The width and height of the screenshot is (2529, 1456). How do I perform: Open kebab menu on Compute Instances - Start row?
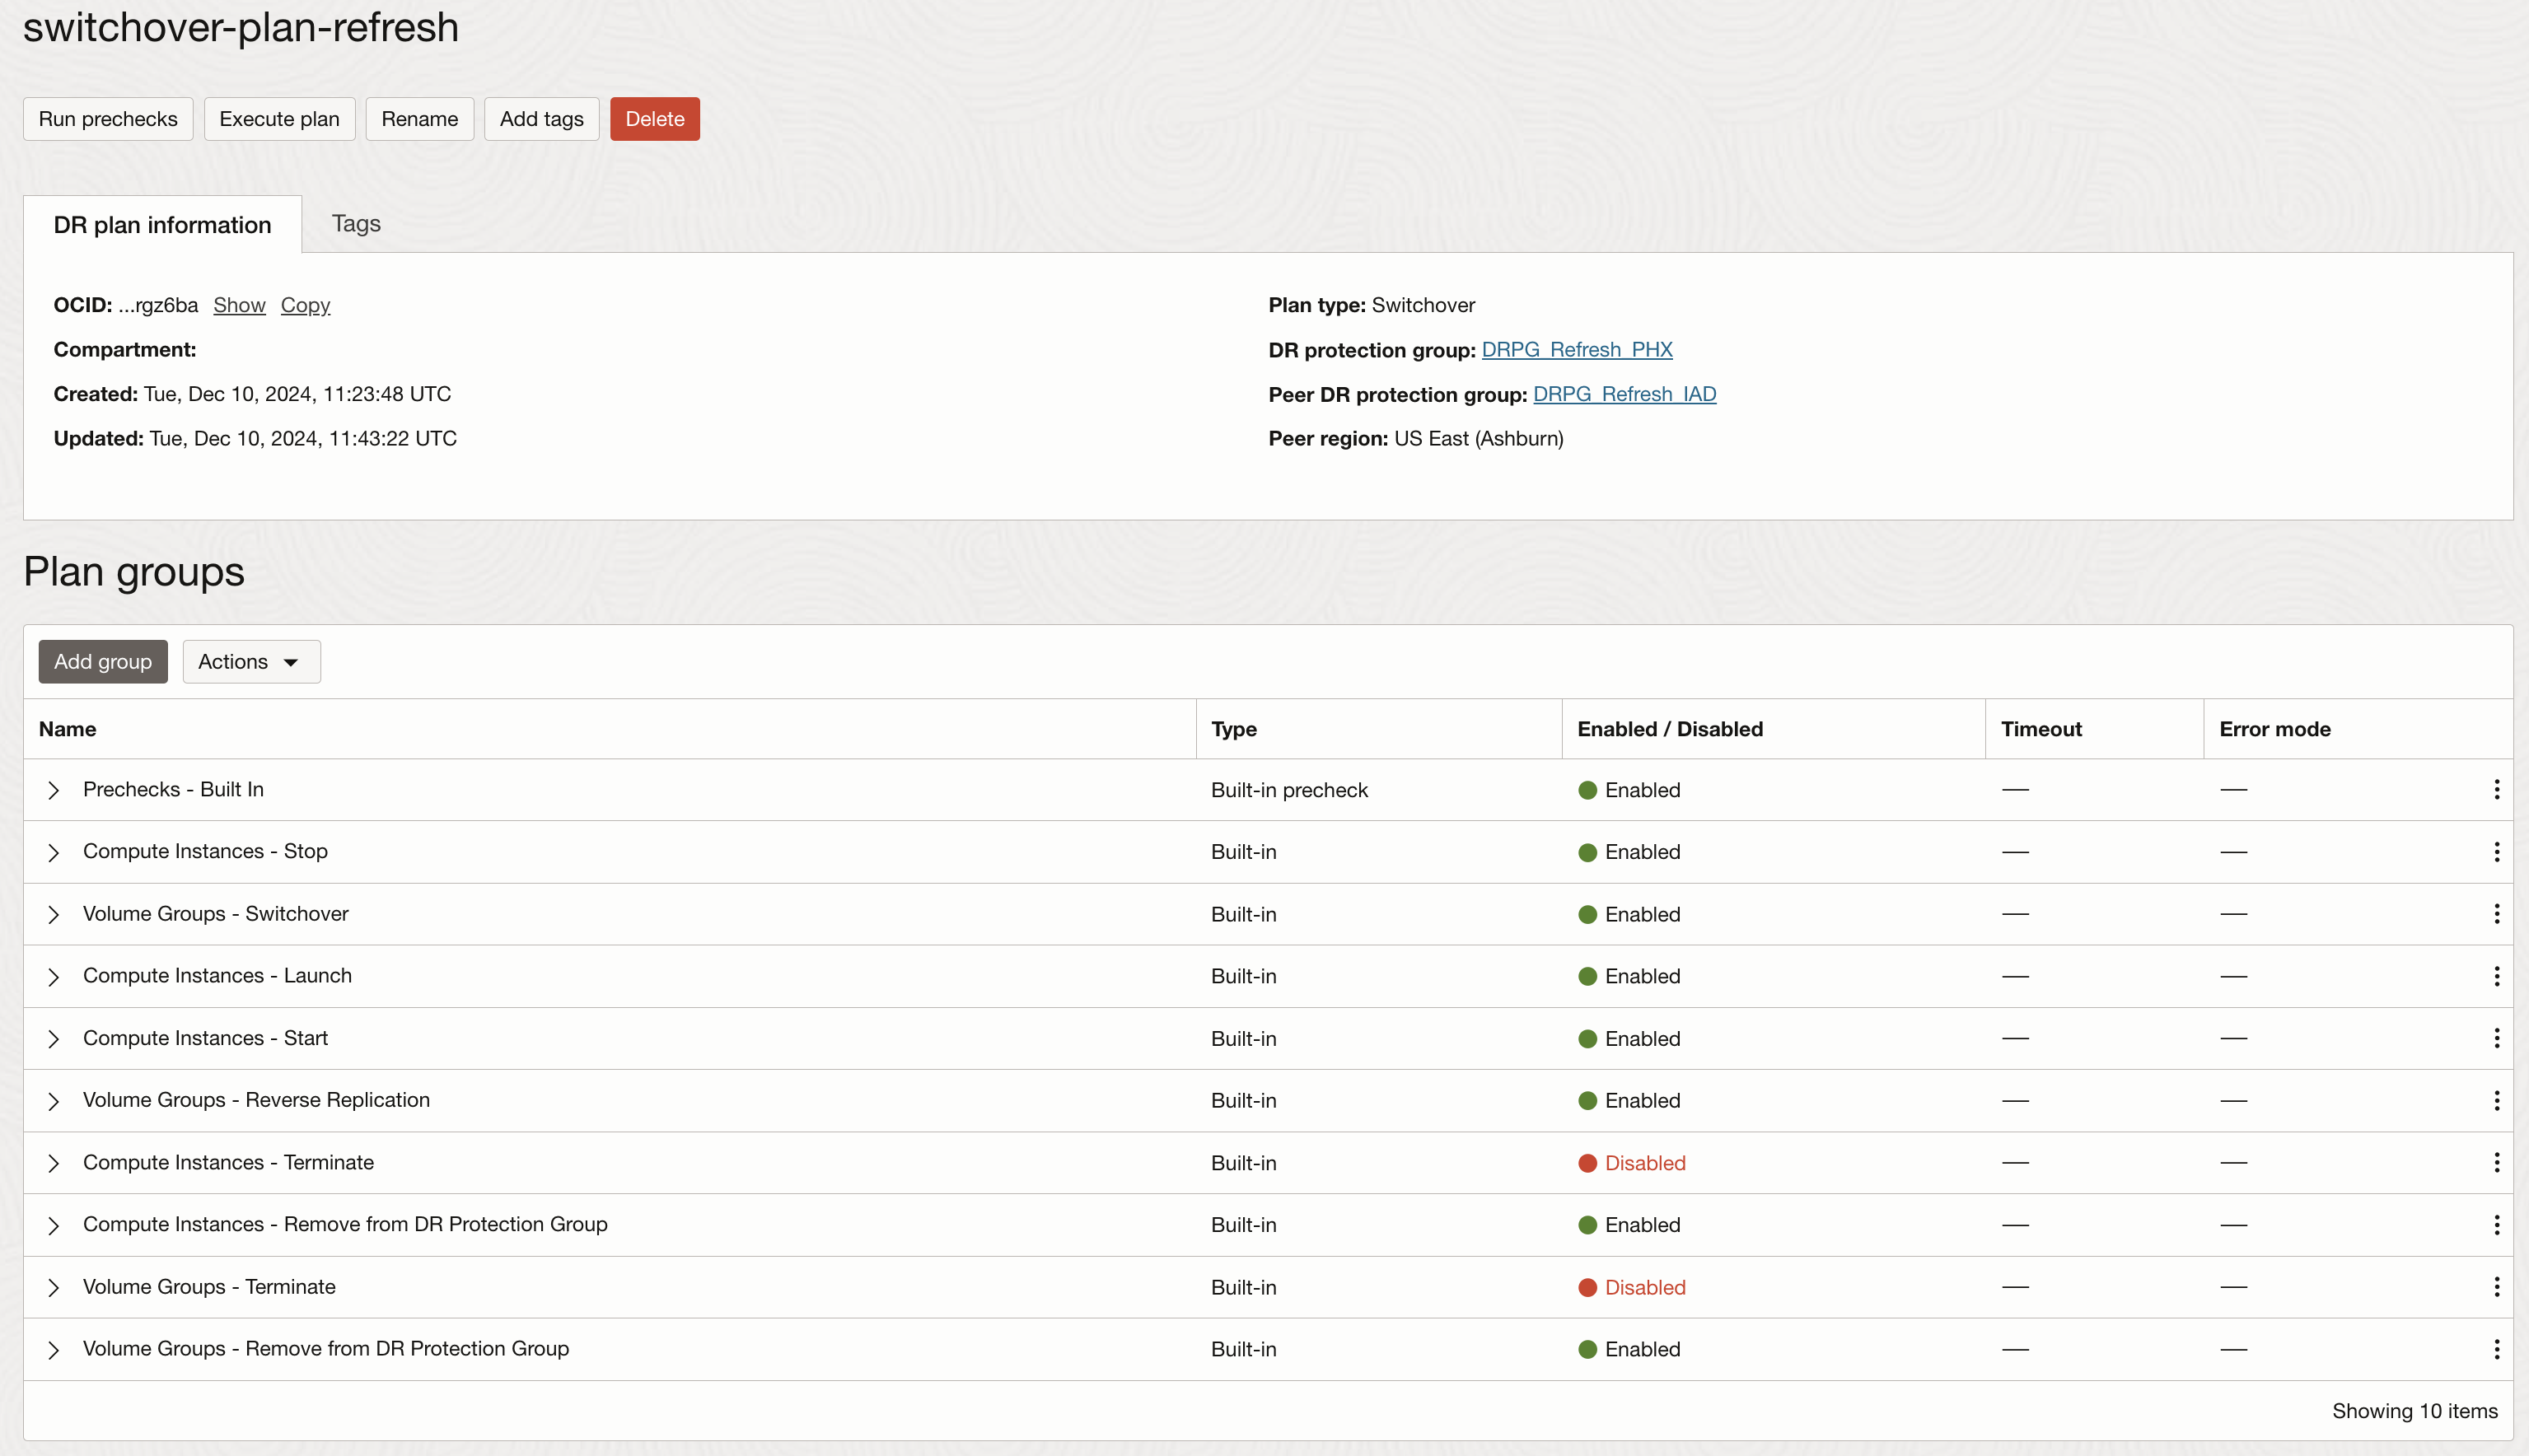click(2496, 1039)
